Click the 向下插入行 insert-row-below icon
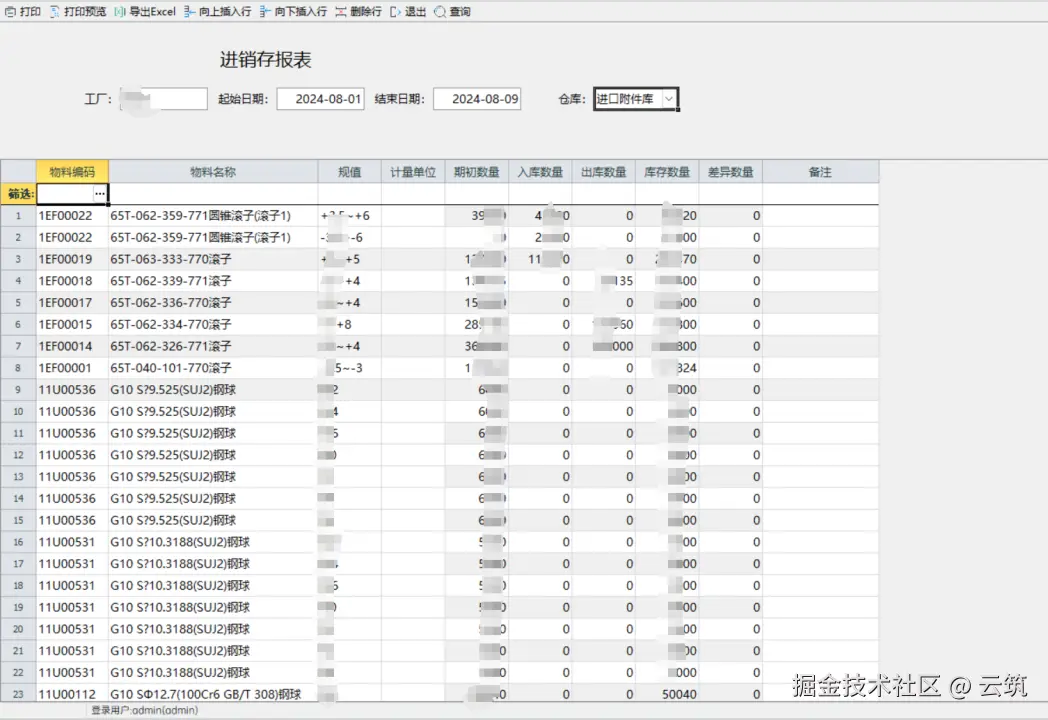 [x=265, y=11]
